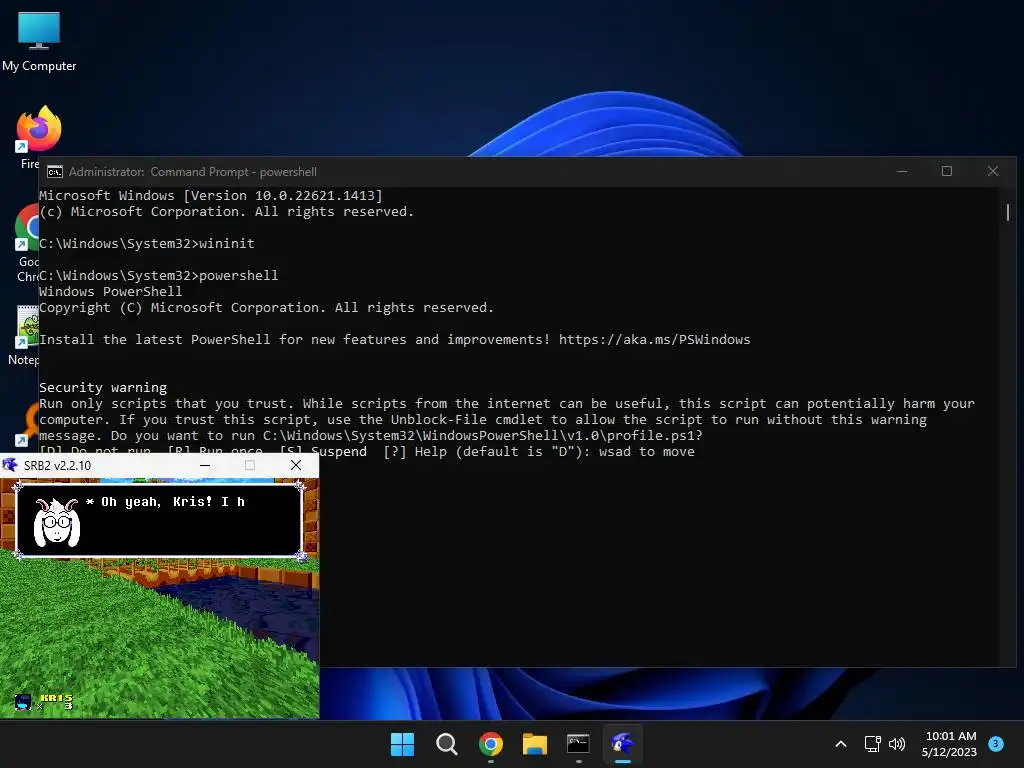Click the "Copyright (C) Microsoft Corporation" line
1024x768 pixels.
[x=266, y=308]
